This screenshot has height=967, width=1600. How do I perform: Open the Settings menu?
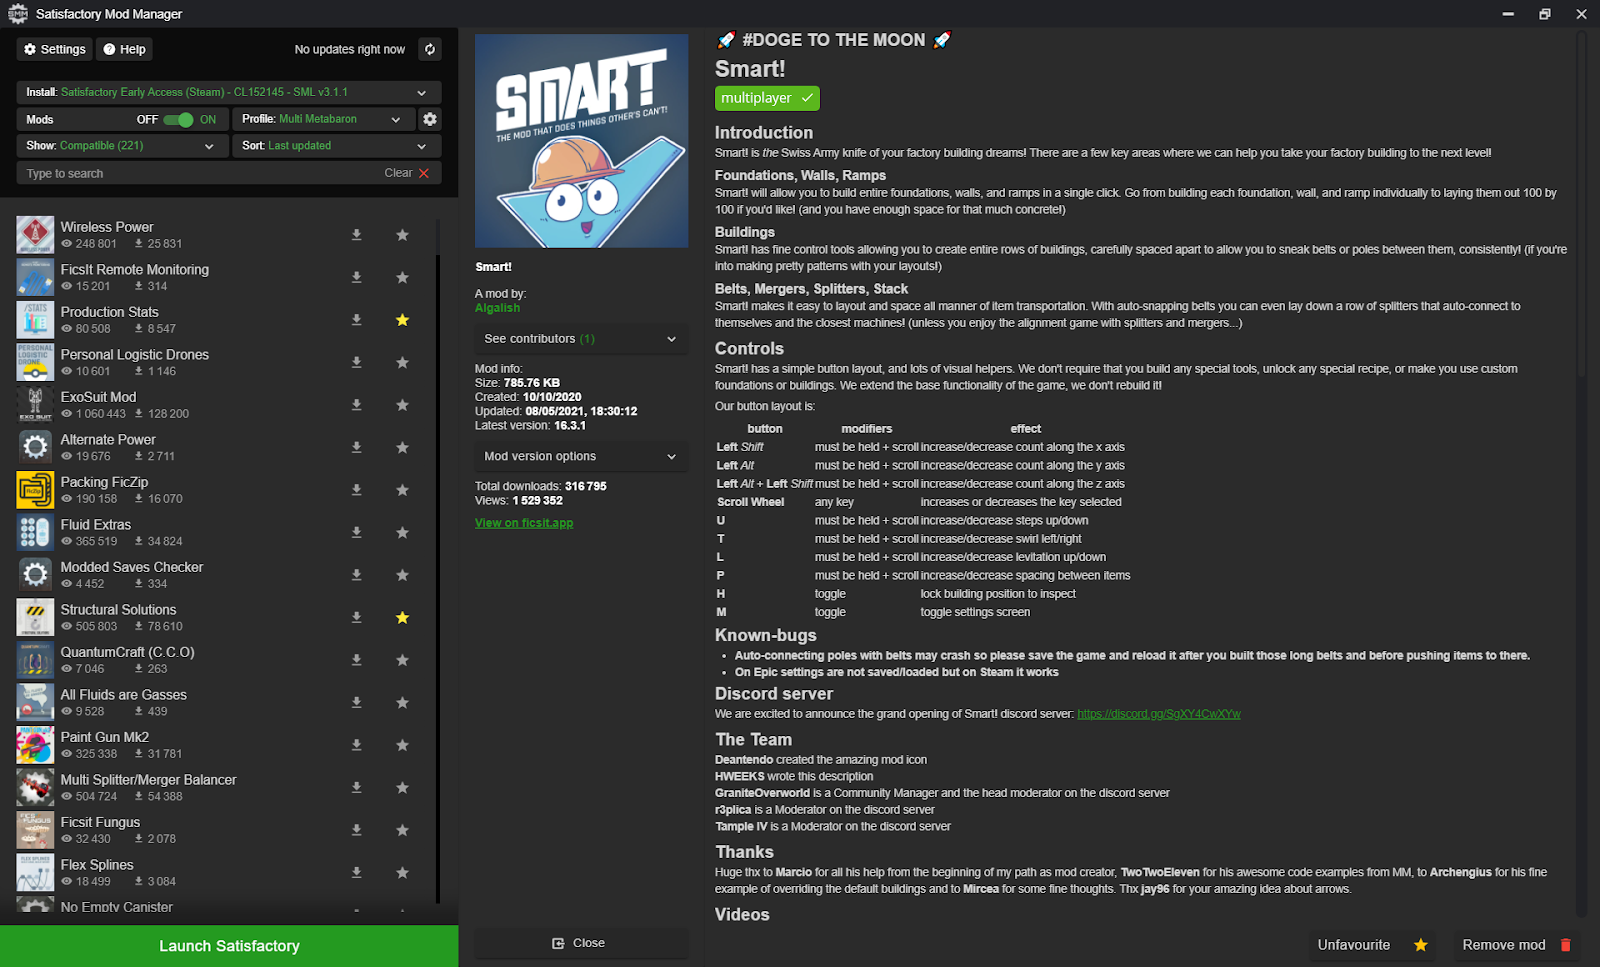pyautogui.click(x=55, y=49)
